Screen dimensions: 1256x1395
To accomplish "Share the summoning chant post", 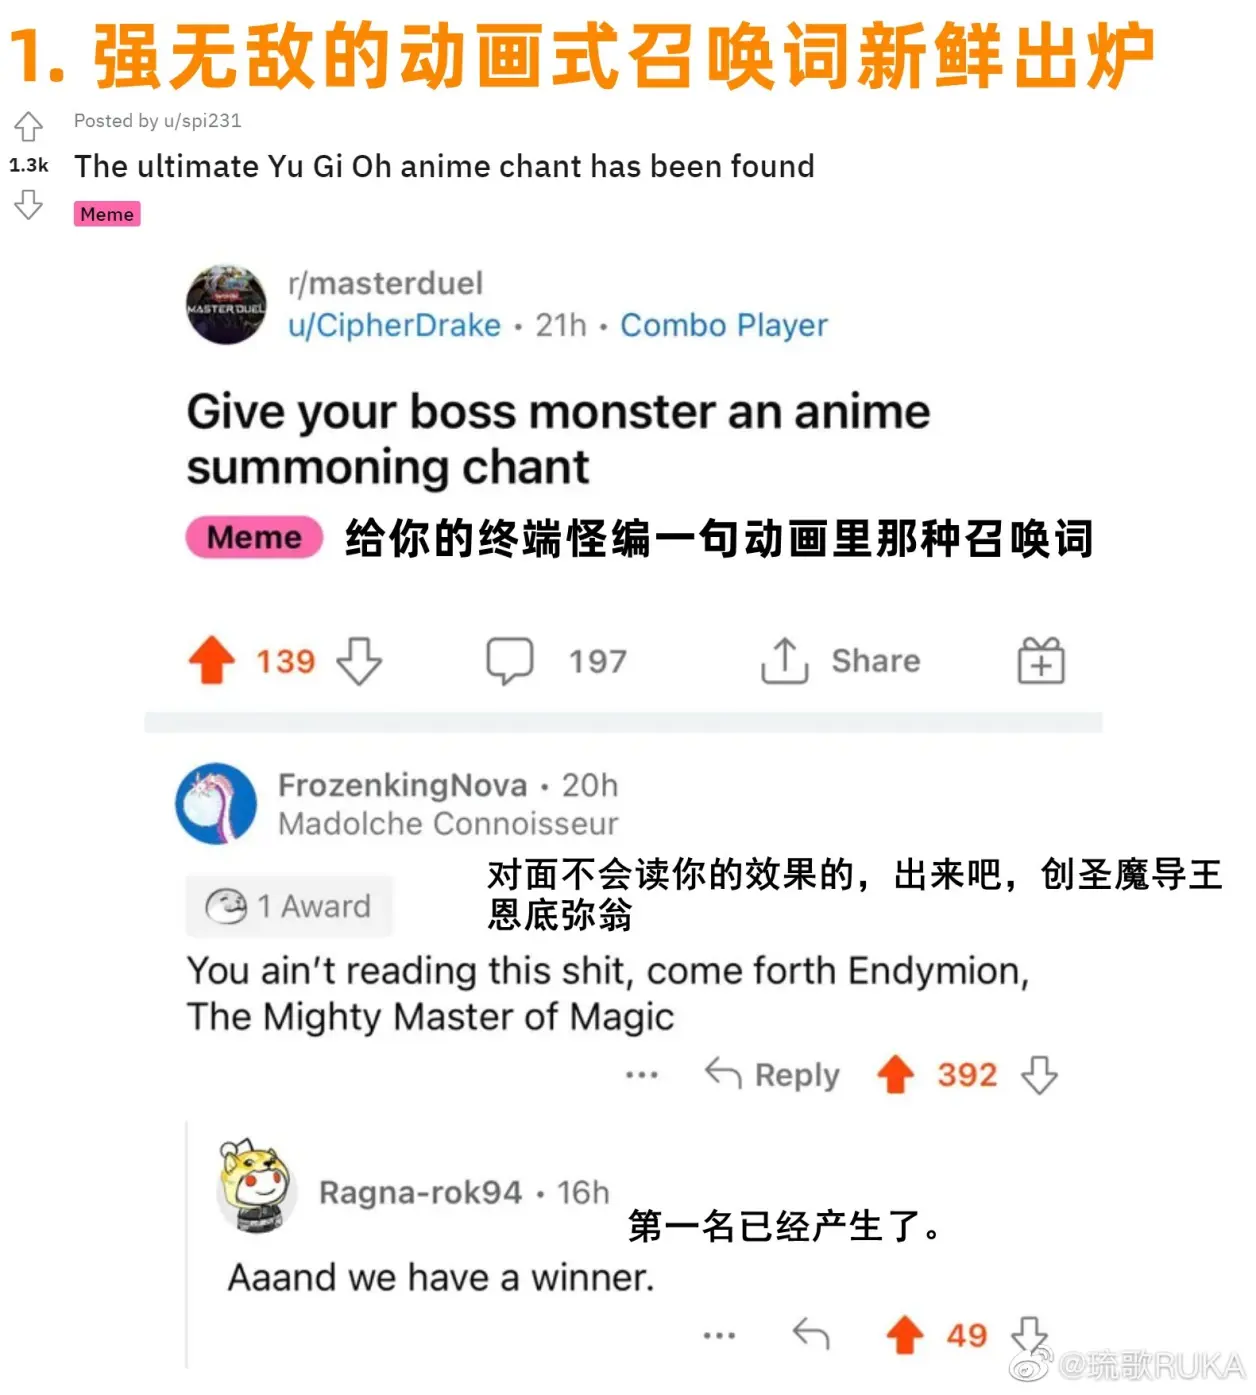I will coord(841,661).
